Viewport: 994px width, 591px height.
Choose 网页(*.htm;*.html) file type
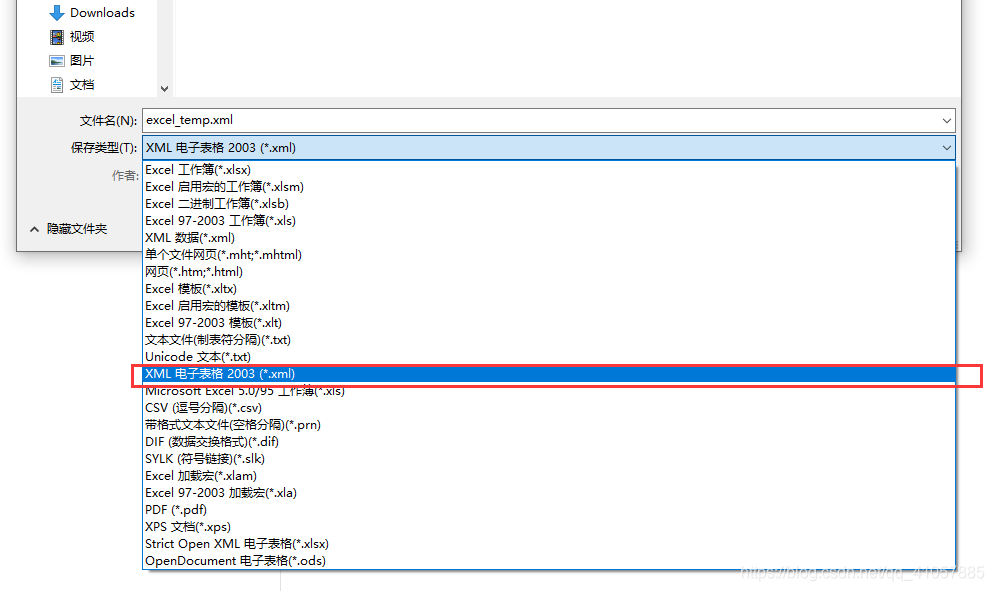[x=549, y=272]
